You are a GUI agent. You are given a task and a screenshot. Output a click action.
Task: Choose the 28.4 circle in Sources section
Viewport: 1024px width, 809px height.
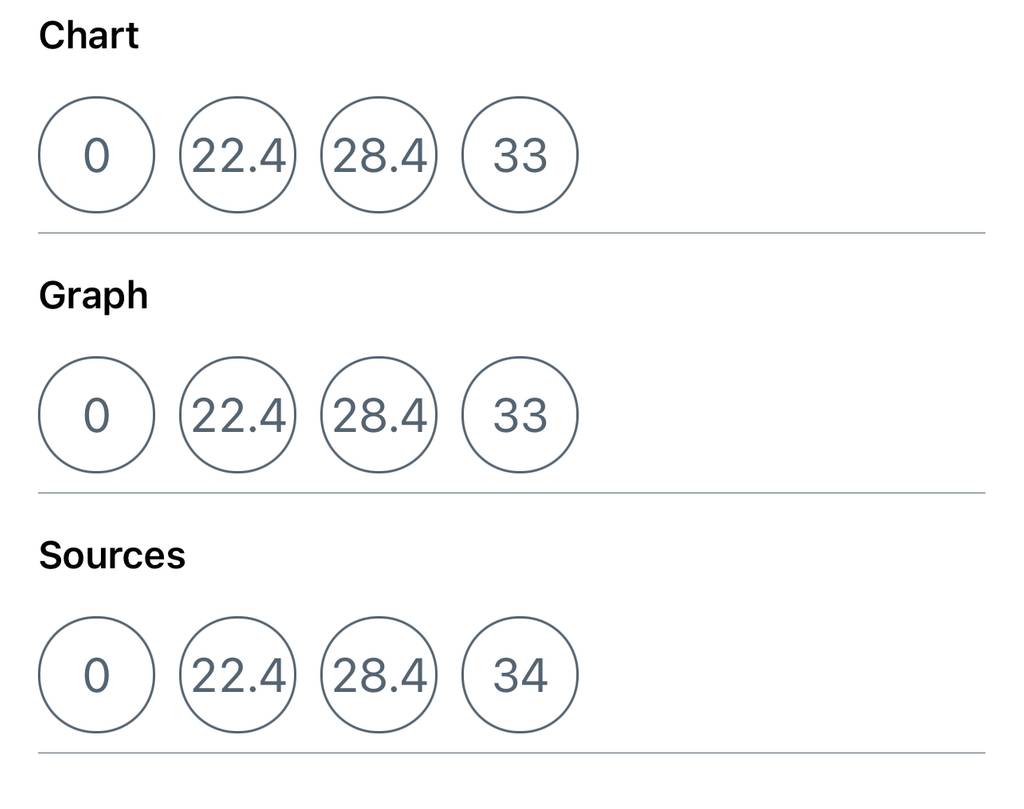tap(379, 674)
